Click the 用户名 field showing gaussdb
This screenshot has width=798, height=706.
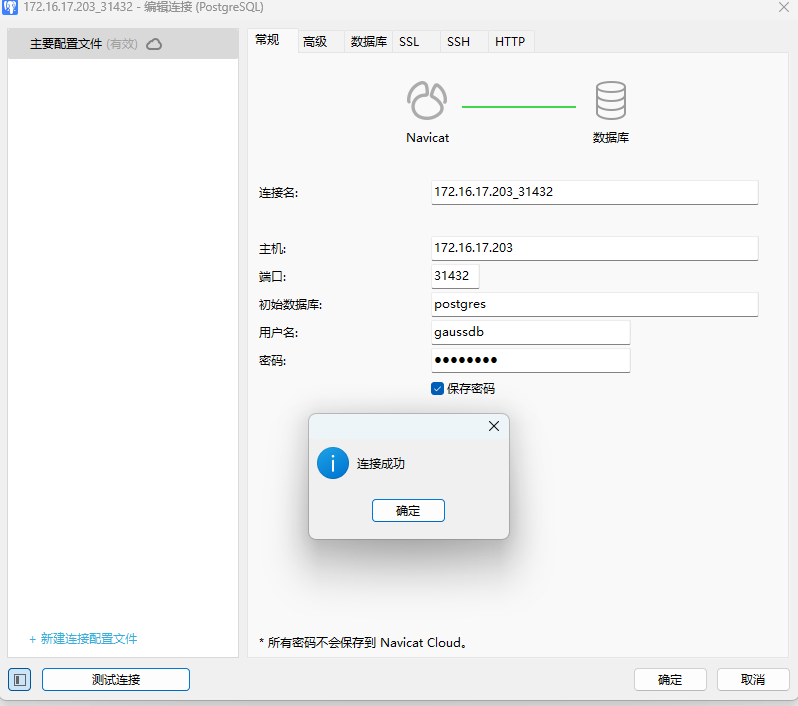click(530, 332)
